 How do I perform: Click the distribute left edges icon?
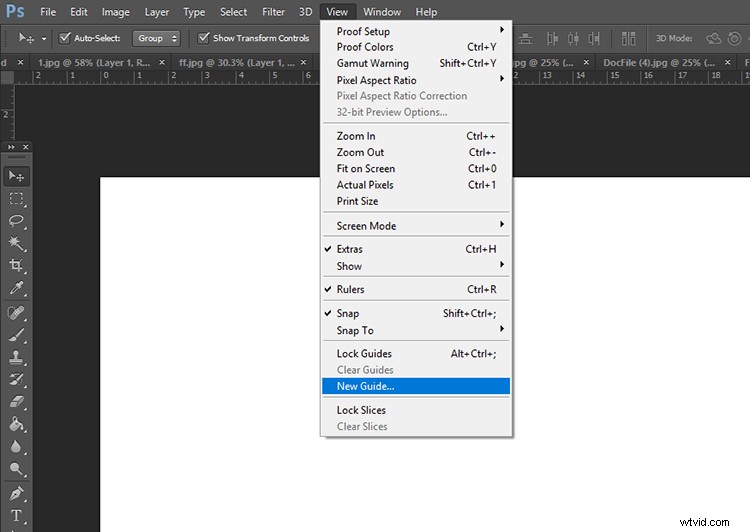point(552,38)
